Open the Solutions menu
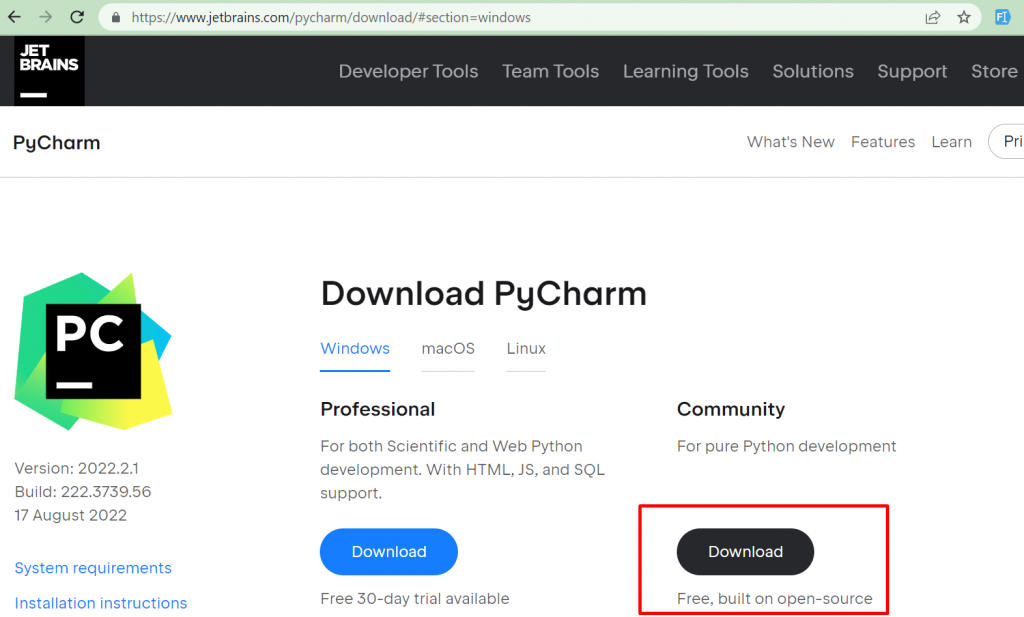 pos(812,71)
